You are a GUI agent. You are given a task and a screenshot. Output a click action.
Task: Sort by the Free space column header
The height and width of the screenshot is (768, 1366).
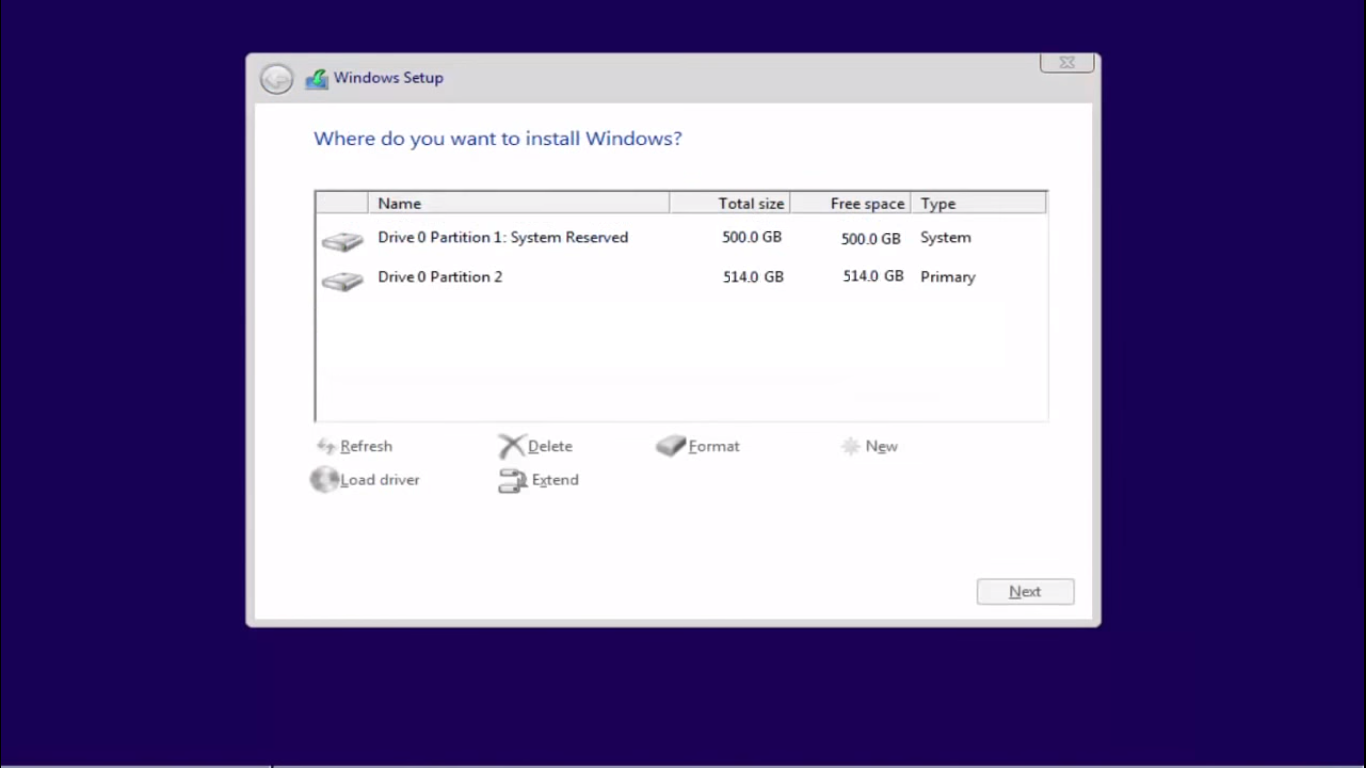coord(850,203)
